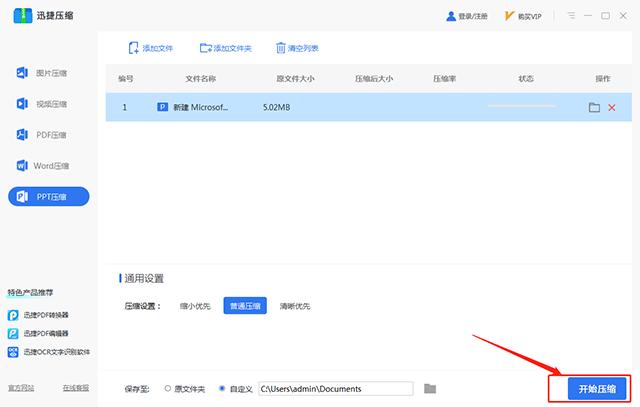Select 原文件夹 radio button
This screenshot has height=407, width=640.
[x=168, y=389]
